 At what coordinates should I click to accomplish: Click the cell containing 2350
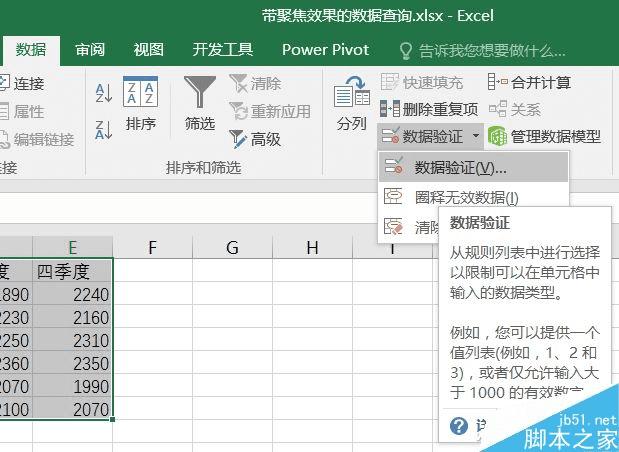[x=73, y=363]
